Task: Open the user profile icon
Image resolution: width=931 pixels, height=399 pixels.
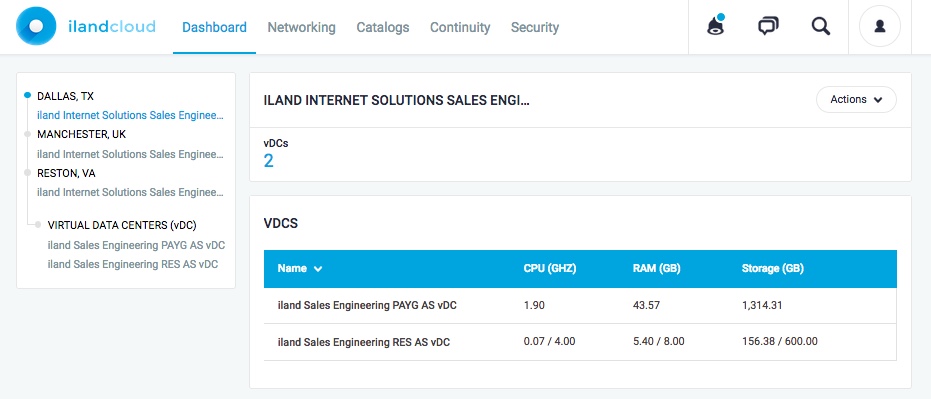Action: (880, 26)
